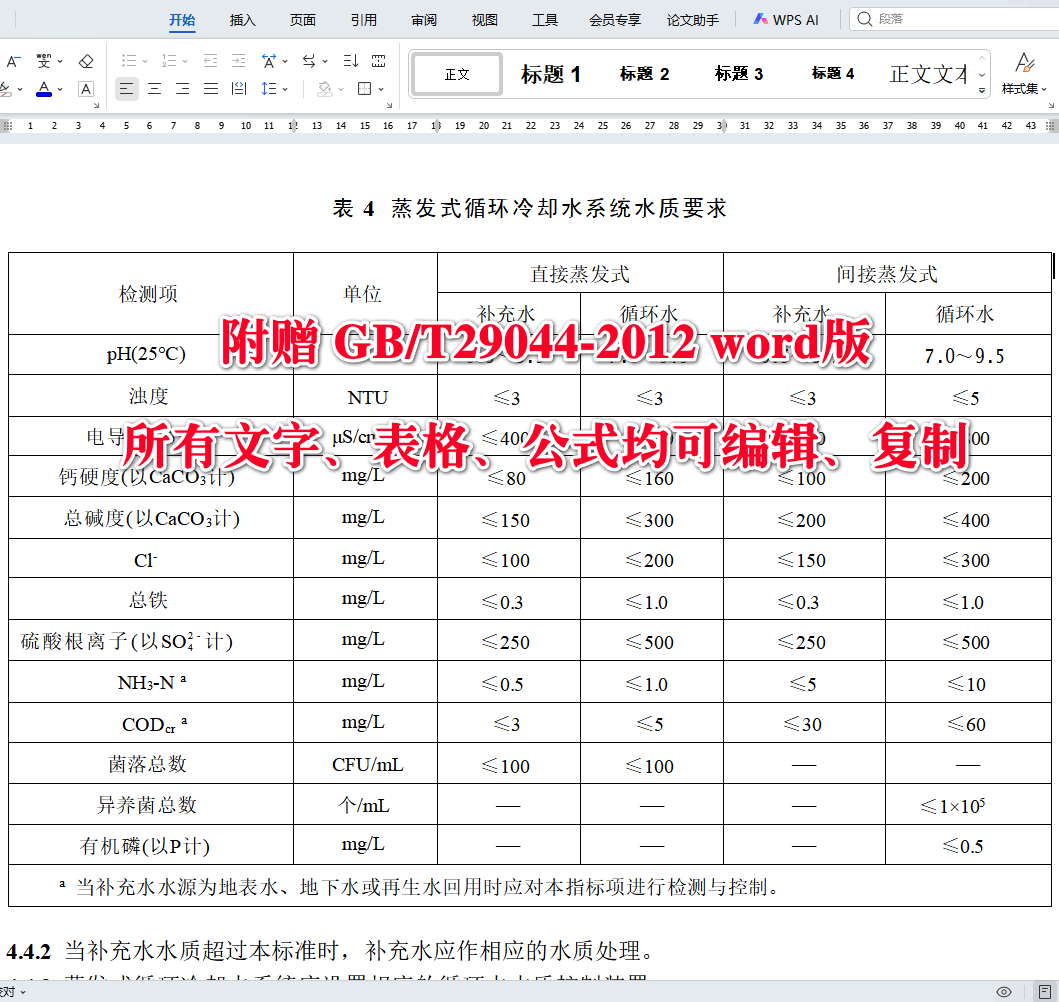Click the decrease font size icon
Viewport: 1059px width, 1002px height.
point(14,61)
